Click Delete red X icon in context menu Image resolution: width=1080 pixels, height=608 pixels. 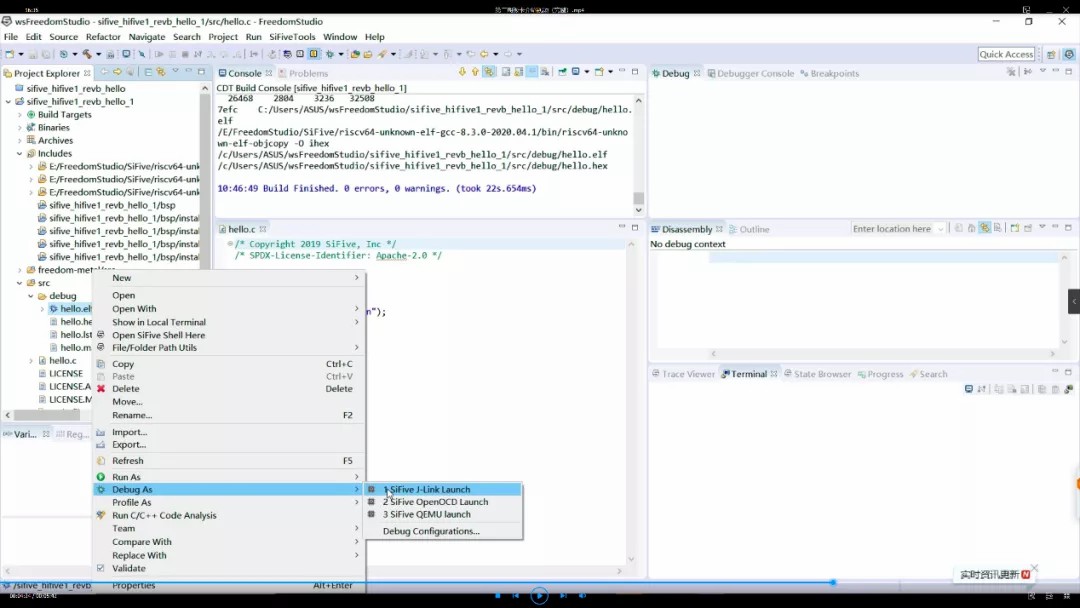tap(101, 389)
